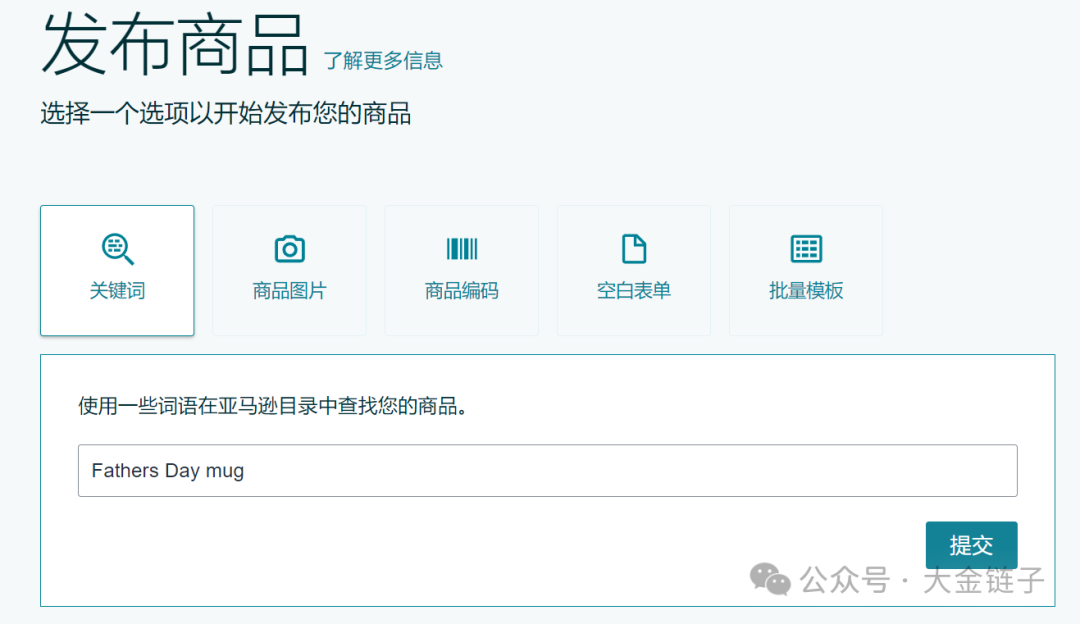Switch to the 商品编码 listing option card

pyautogui.click(x=461, y=270)
